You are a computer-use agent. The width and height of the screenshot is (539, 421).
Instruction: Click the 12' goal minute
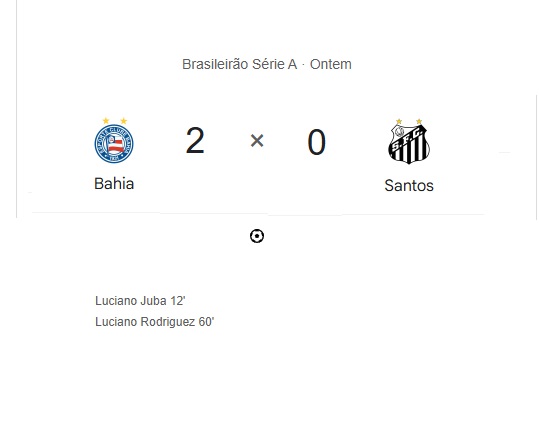click(178, 301)
